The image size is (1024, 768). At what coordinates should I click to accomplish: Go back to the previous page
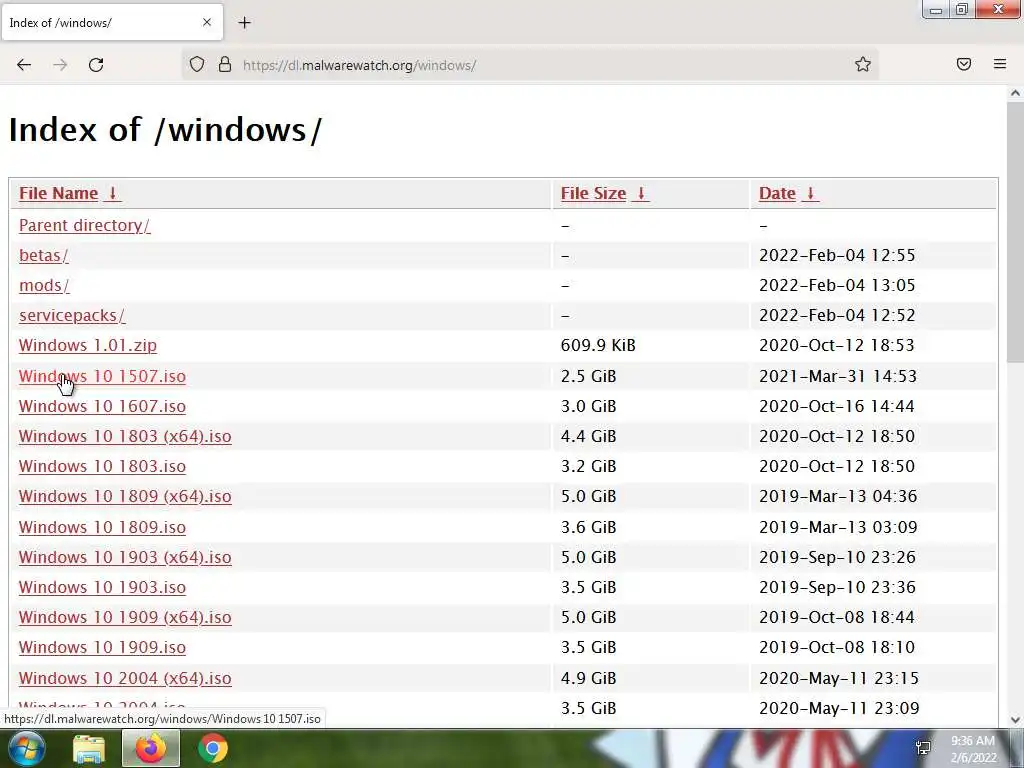coord(24,65)
